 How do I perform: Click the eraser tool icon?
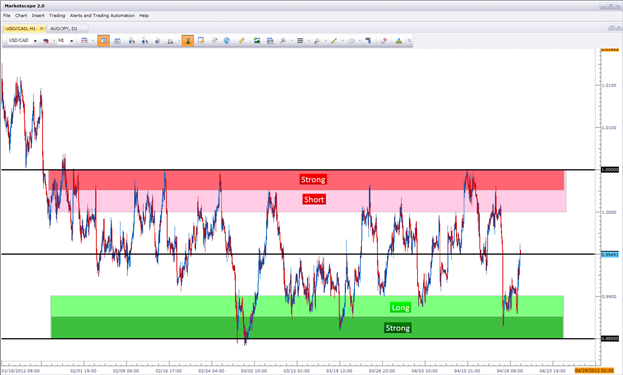[383, 41]
